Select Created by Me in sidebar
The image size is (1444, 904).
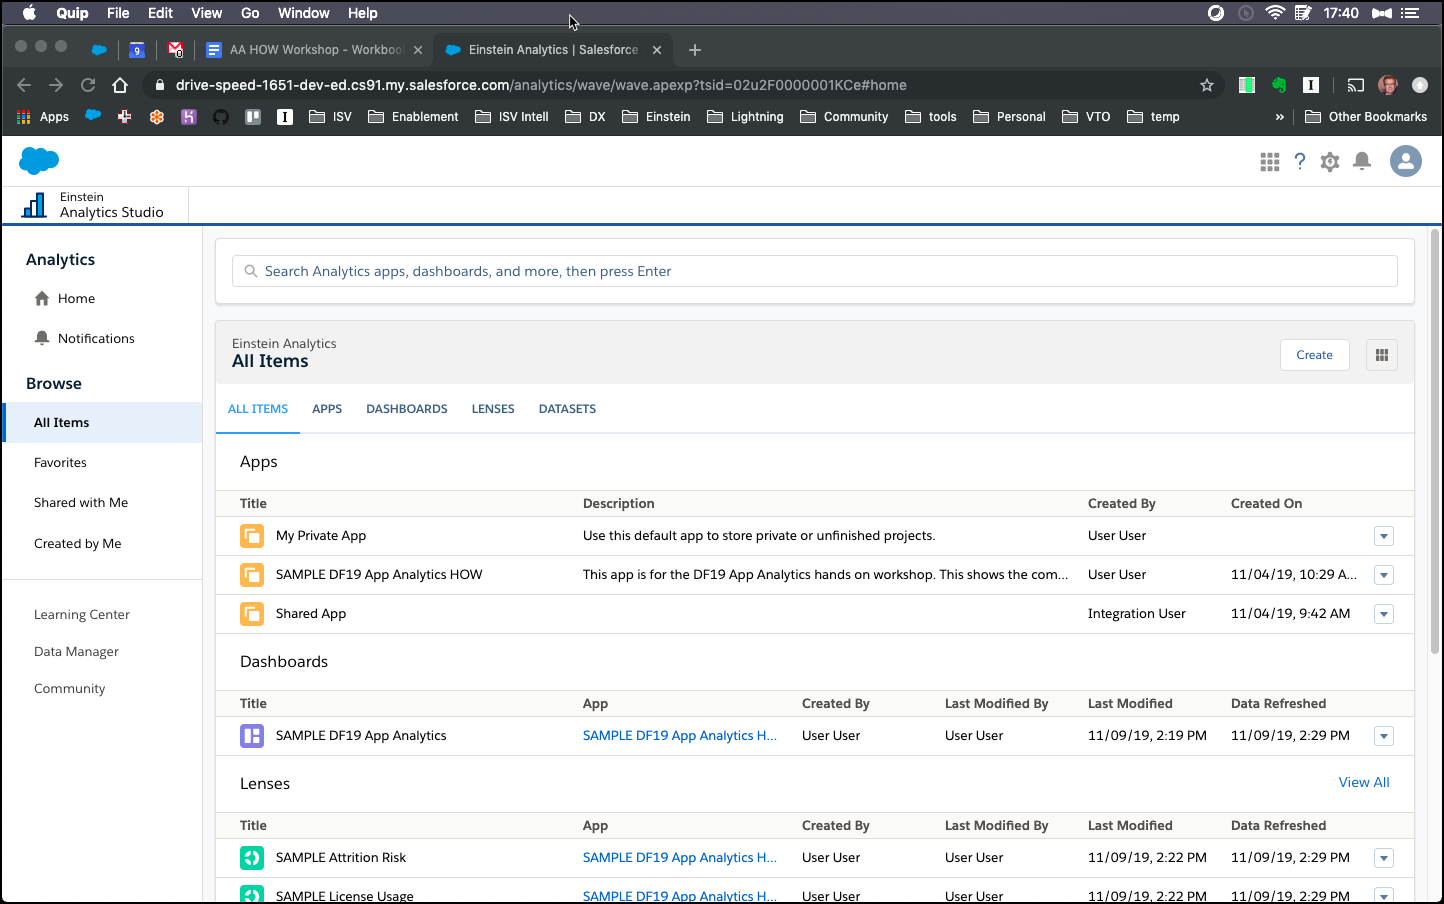pos(78,544)
